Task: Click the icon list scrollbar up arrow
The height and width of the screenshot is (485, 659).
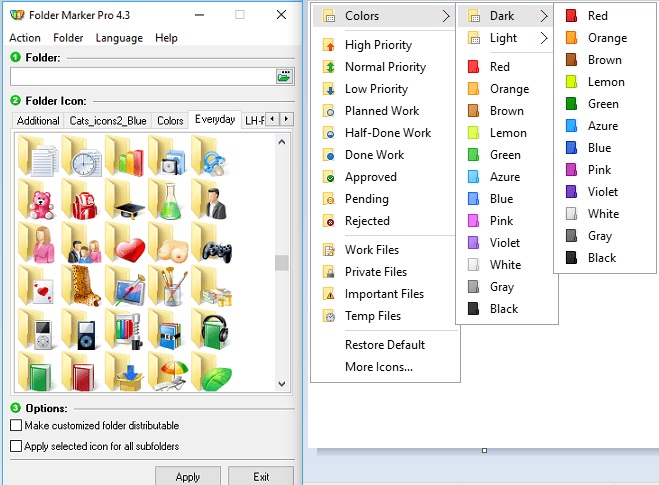Action: tap(282, 142)
